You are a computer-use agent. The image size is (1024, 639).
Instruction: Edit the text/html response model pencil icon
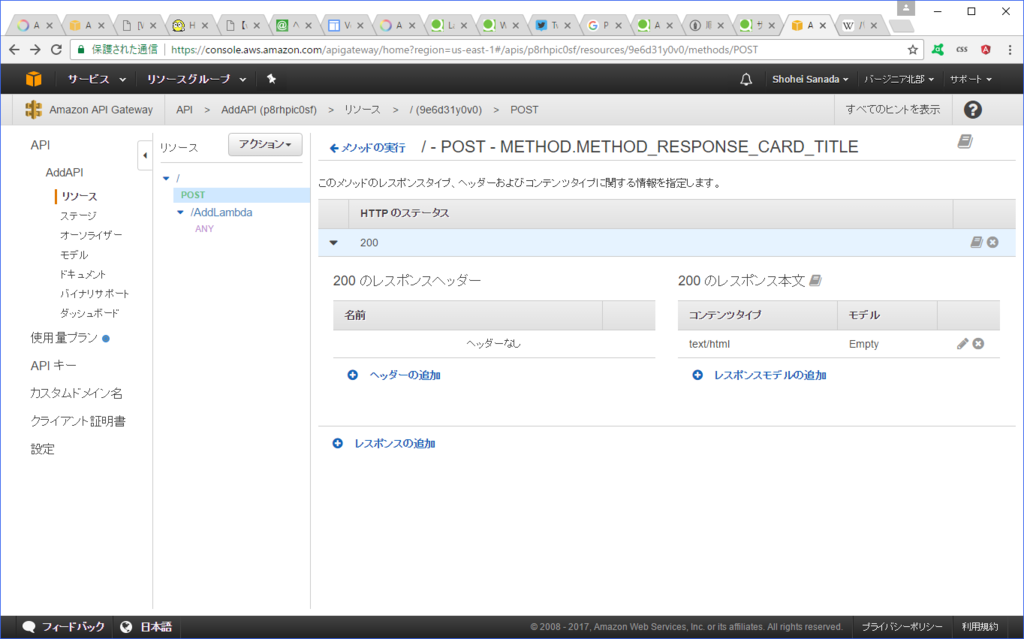962,344
